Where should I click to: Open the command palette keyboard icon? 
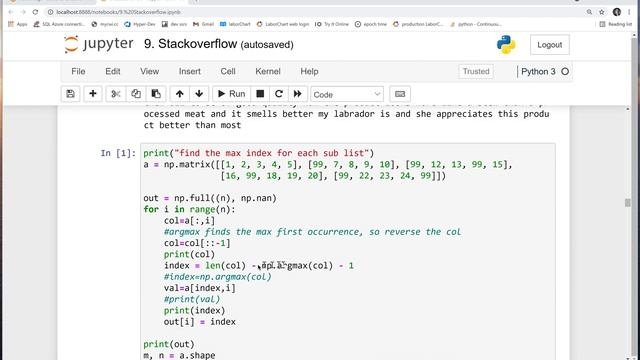[400, 94]
